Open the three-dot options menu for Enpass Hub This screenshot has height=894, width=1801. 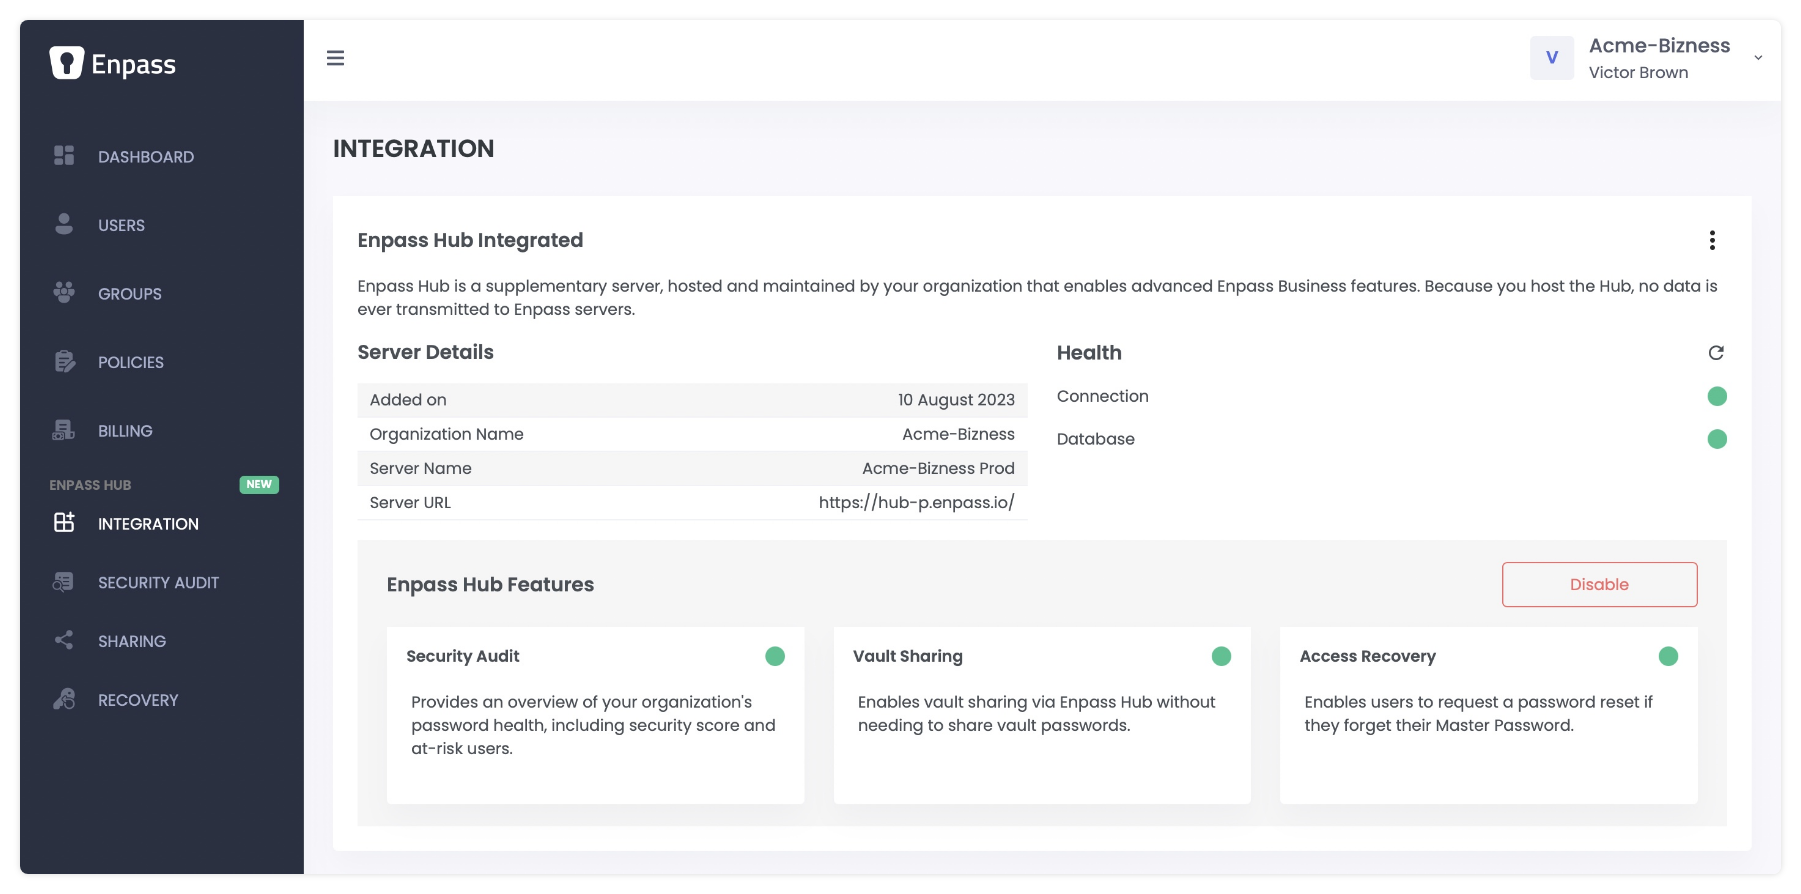click(1712, 240)
